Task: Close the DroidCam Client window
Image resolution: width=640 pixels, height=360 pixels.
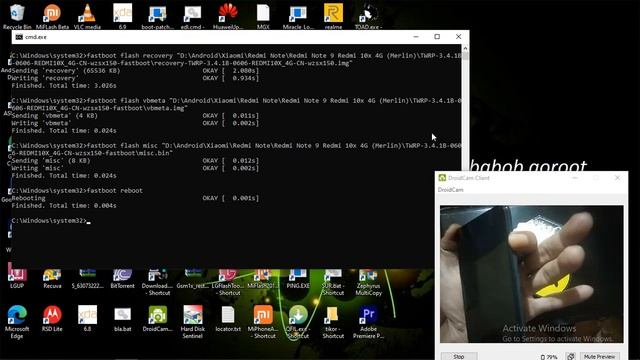Action: pyautogui.click(x=617, y=178)
